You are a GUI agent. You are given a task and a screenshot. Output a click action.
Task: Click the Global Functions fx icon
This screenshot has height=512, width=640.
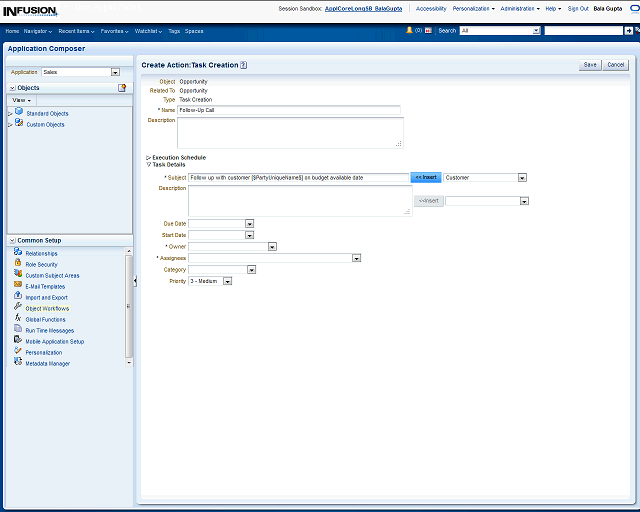click(x=18, y=319)
